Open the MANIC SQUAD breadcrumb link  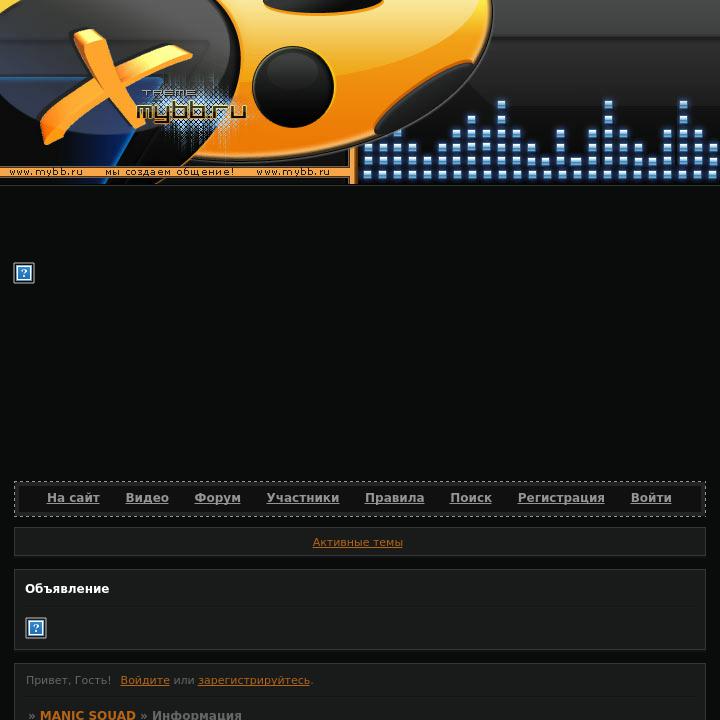pyautogui.click(x=88, y=714)
